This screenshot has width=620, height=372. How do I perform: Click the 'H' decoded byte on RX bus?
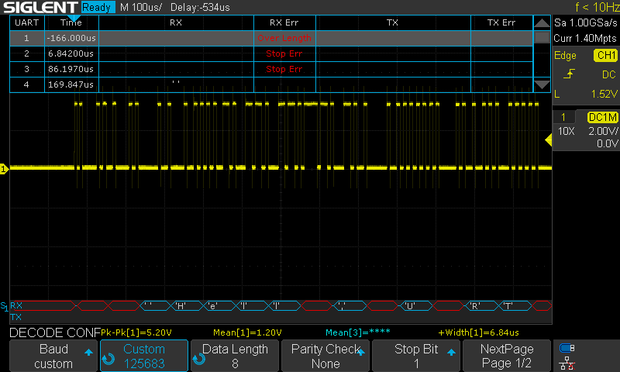181,306
